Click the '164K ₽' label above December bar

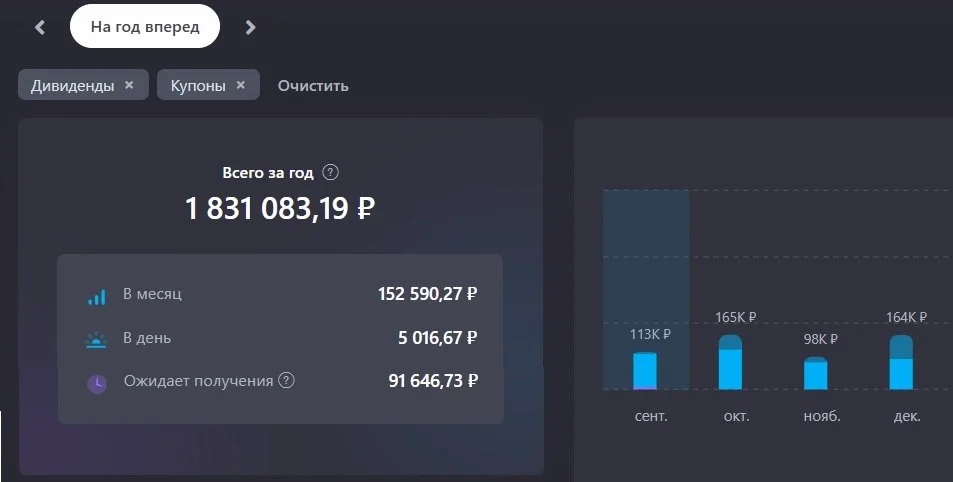click(x=906, y=317)
